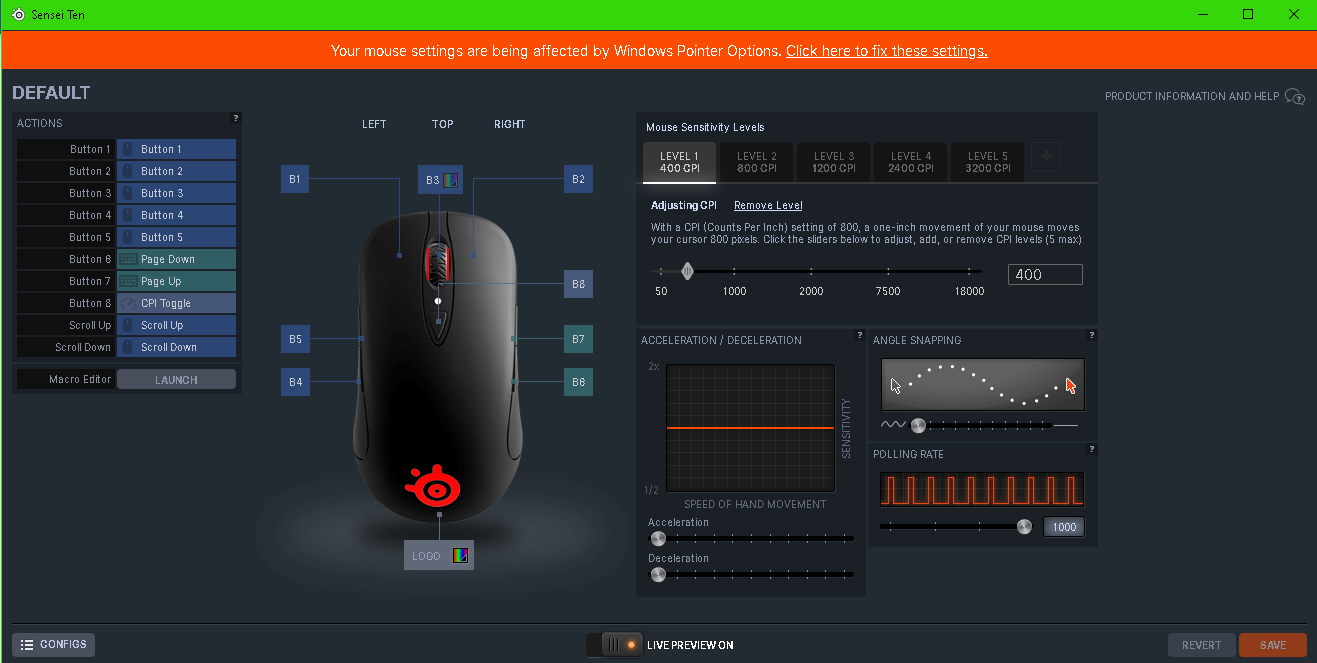Change the Button 6 Page Down assignment

(x=176, y=259)
